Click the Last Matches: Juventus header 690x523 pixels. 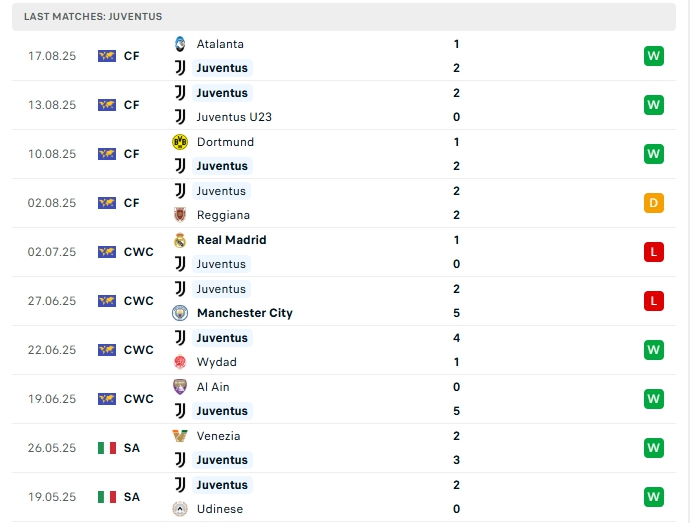(93, 17)
